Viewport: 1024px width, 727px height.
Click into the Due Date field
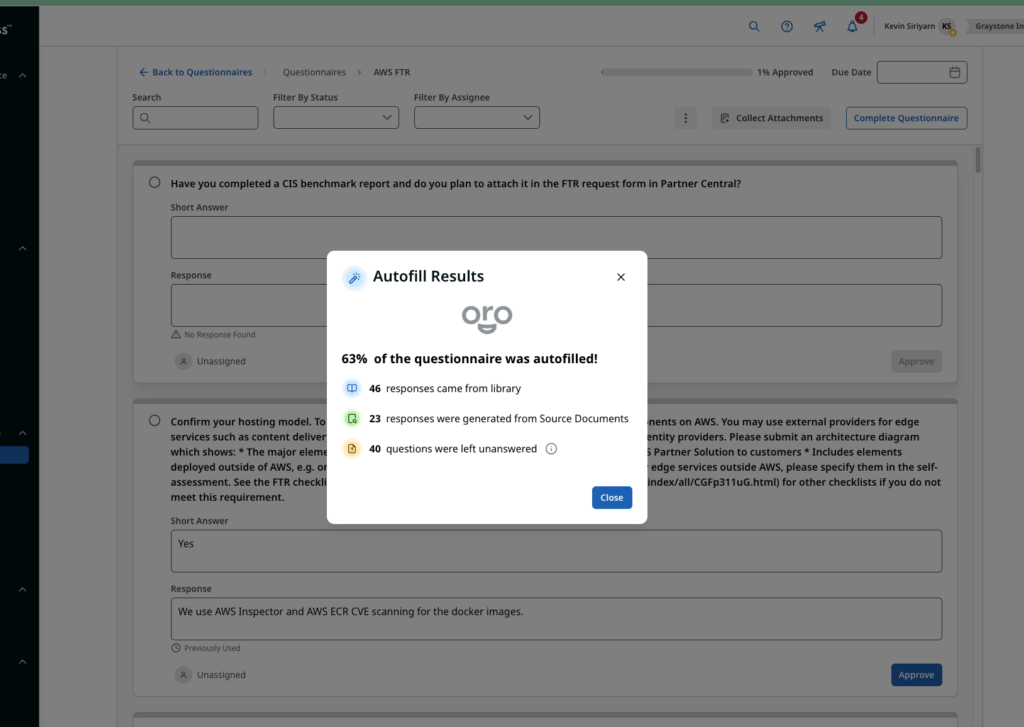(921, 72)
